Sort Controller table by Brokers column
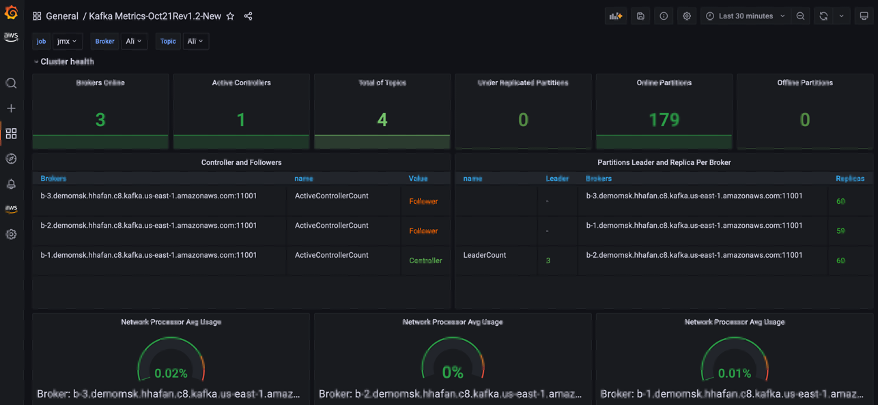The width and height of the screenshot is (879, 406). click(53, 179)
